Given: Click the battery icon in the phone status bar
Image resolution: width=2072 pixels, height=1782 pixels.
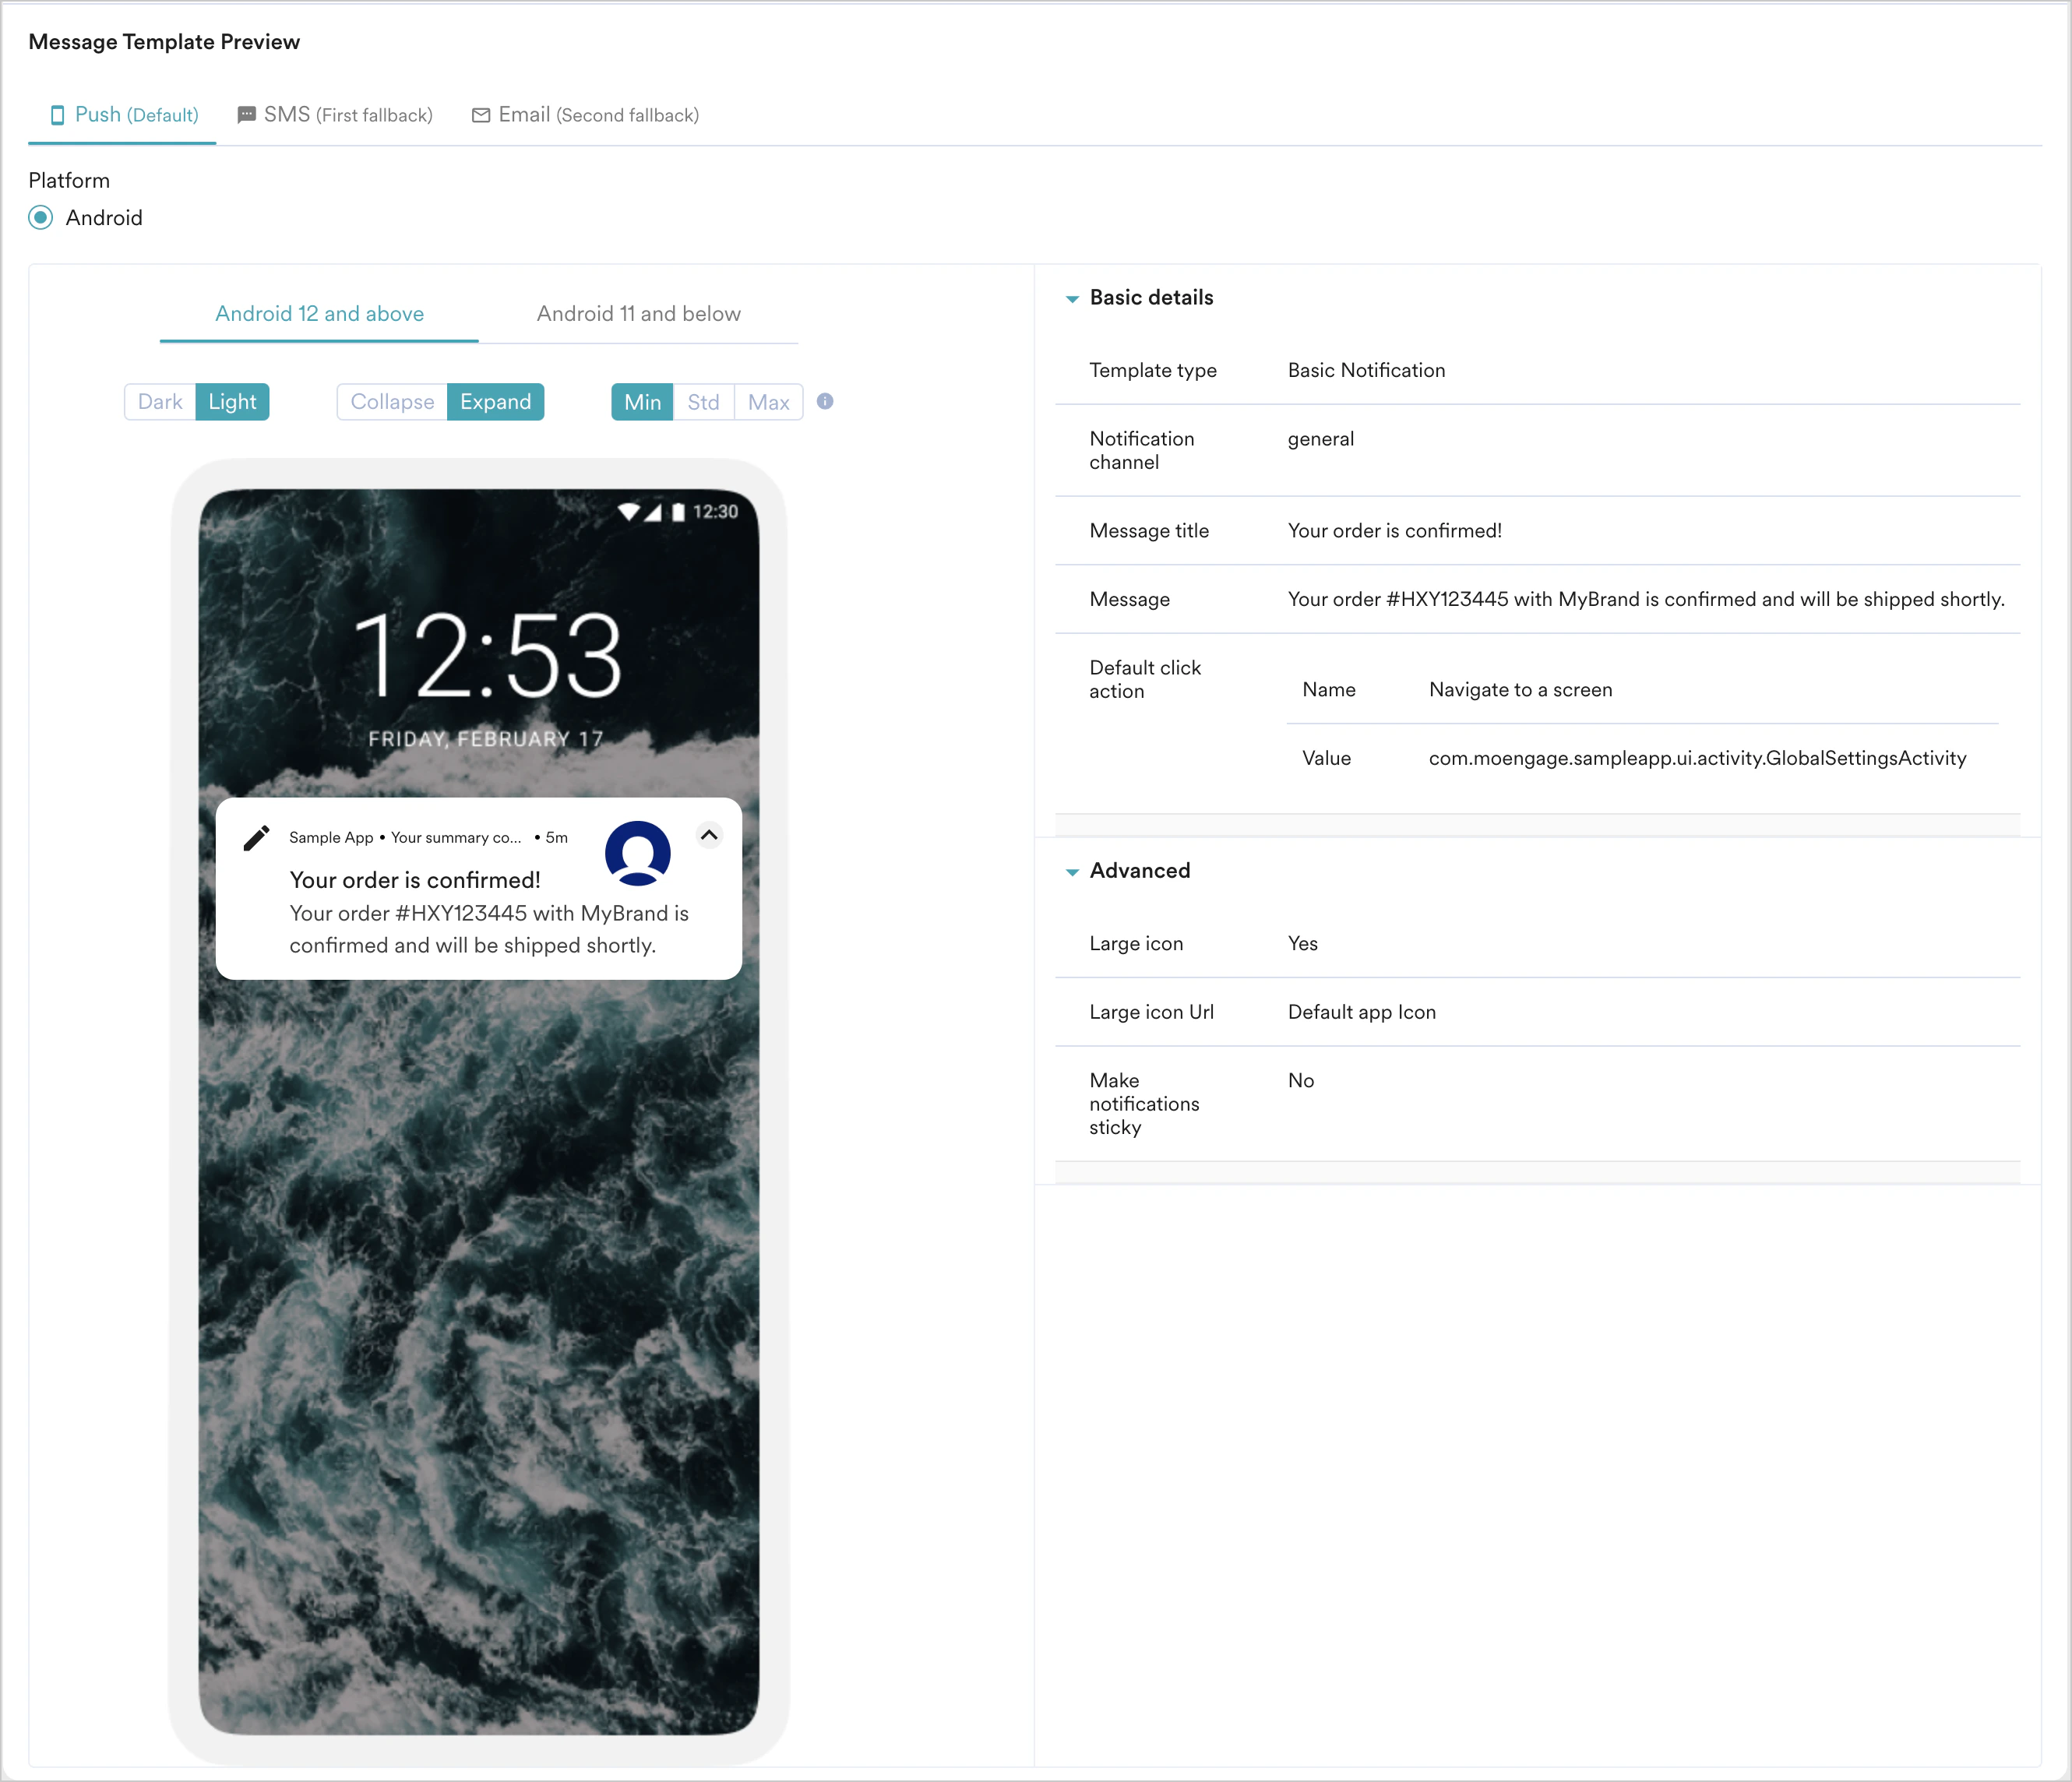Looking at the screenshot, I should [x=678, y=512].
